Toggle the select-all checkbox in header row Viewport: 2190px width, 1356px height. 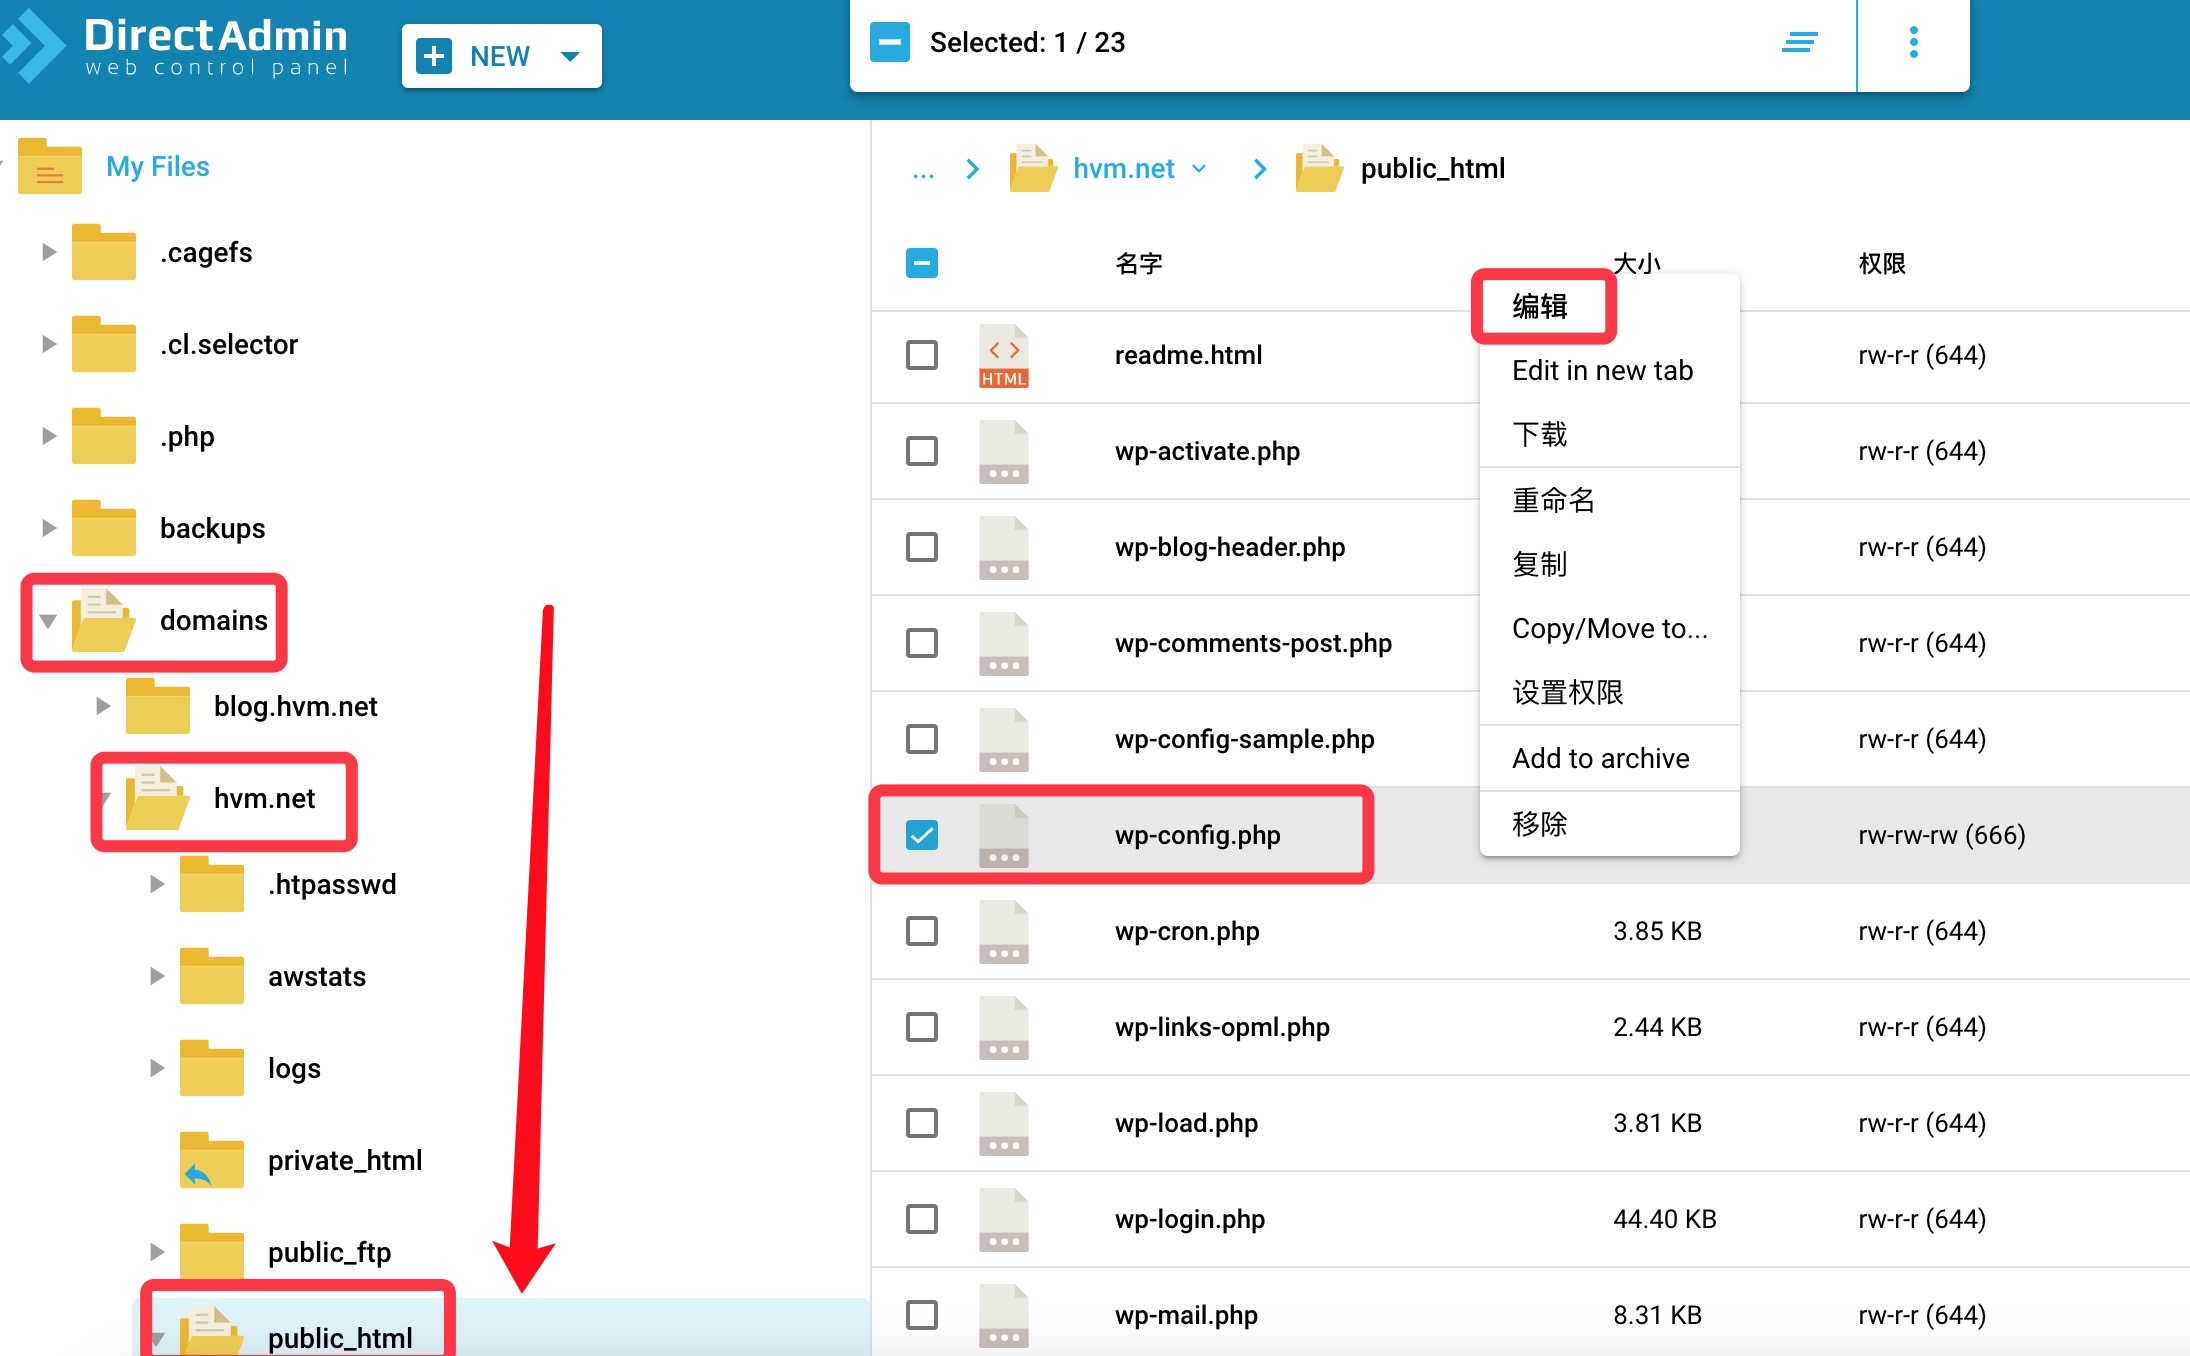pos(922,263)
